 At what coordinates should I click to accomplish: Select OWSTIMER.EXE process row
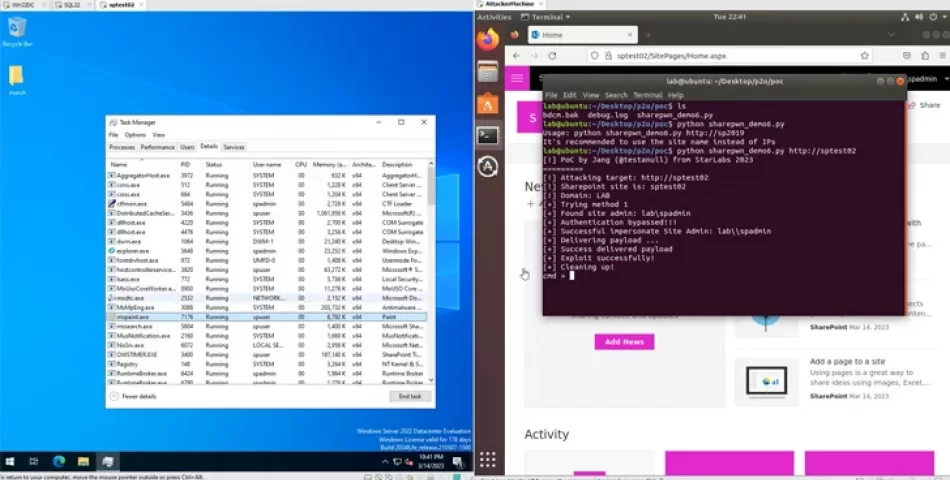[x=267, y=355]
